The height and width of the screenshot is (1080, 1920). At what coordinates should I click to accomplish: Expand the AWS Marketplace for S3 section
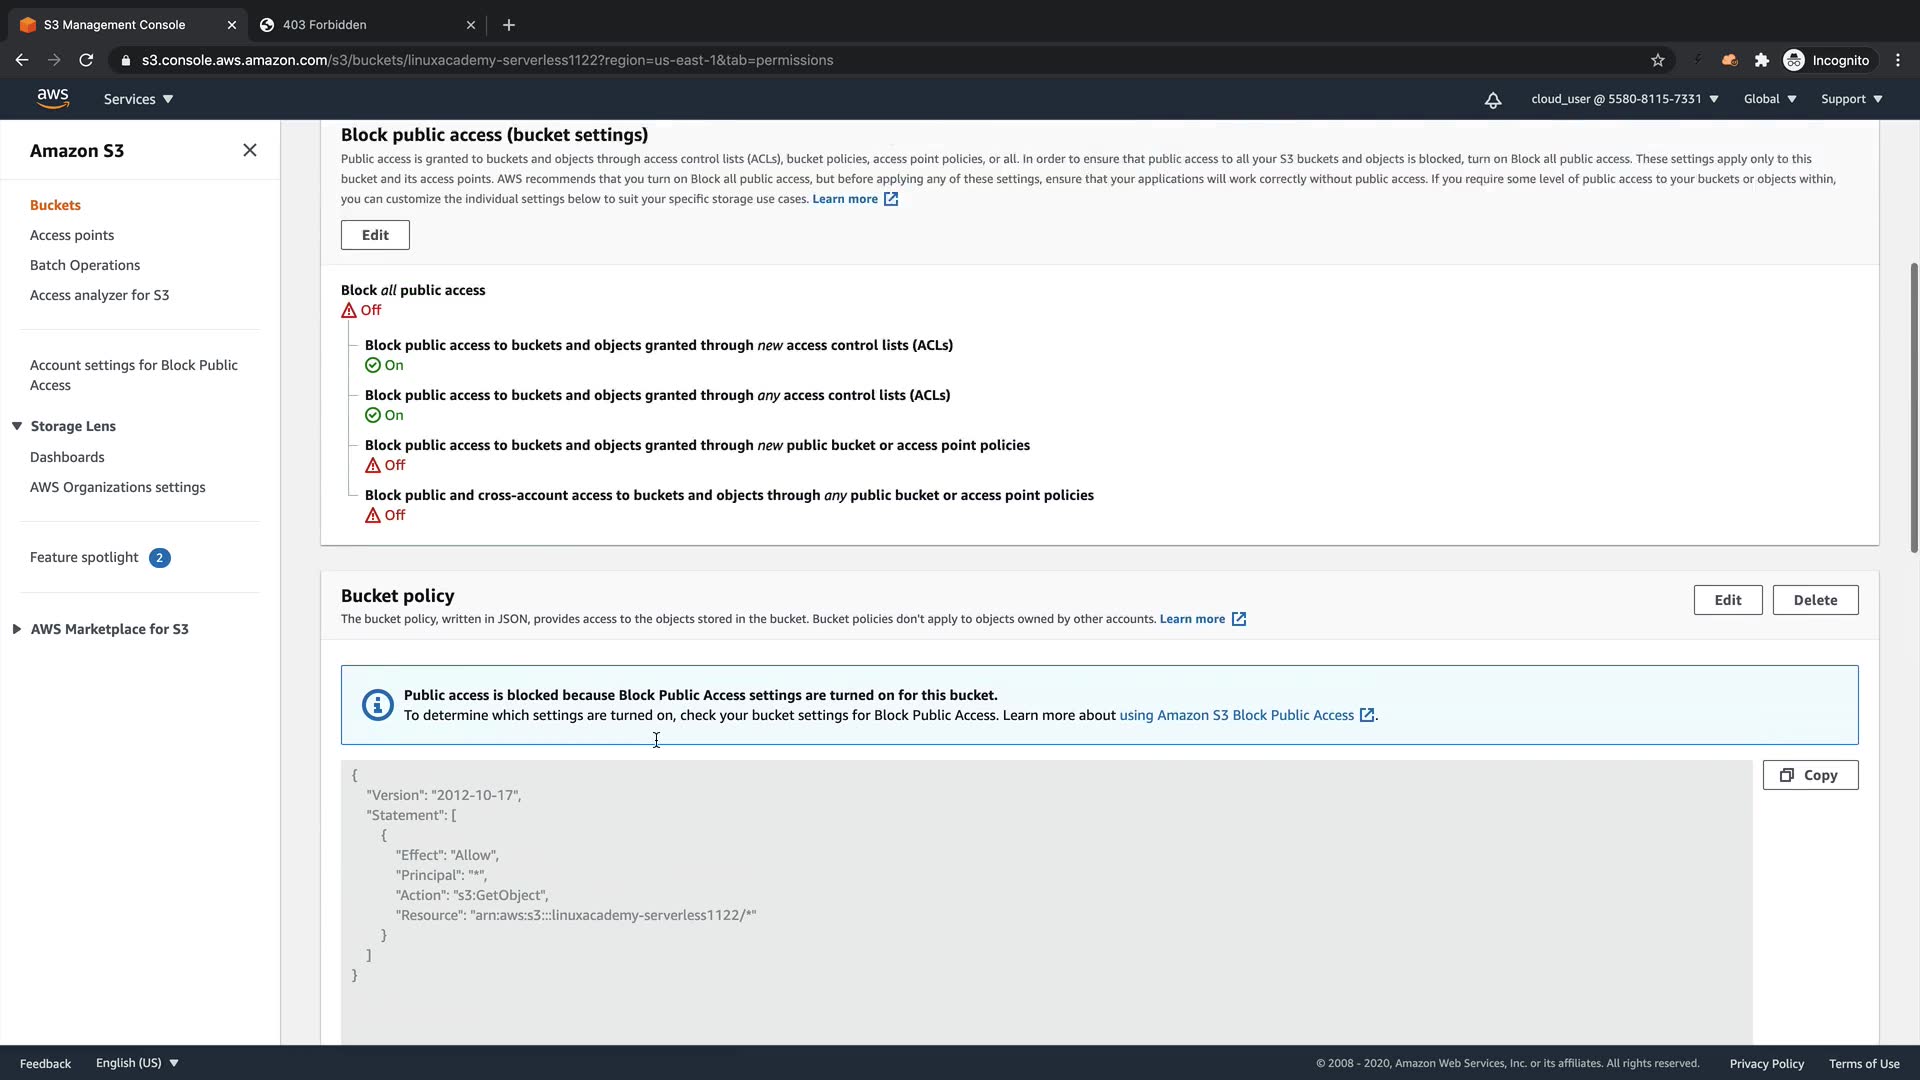pyautogui.click(x=17, y=629)
